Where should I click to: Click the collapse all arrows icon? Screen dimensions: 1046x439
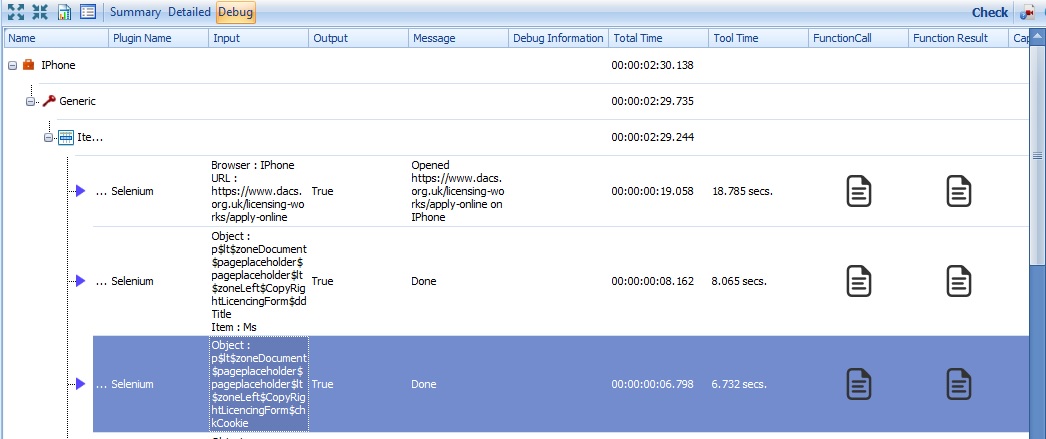[40, 11]
